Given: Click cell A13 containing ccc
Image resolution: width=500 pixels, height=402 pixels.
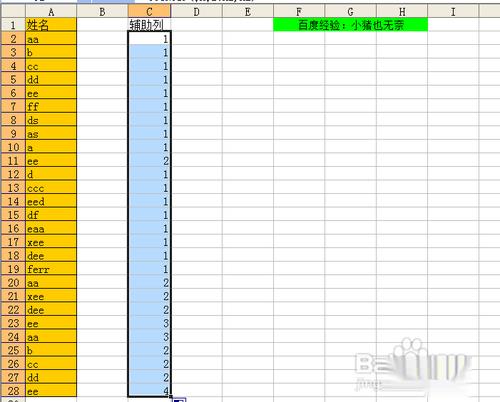Looking at the screenshot, I should point(51,188).
